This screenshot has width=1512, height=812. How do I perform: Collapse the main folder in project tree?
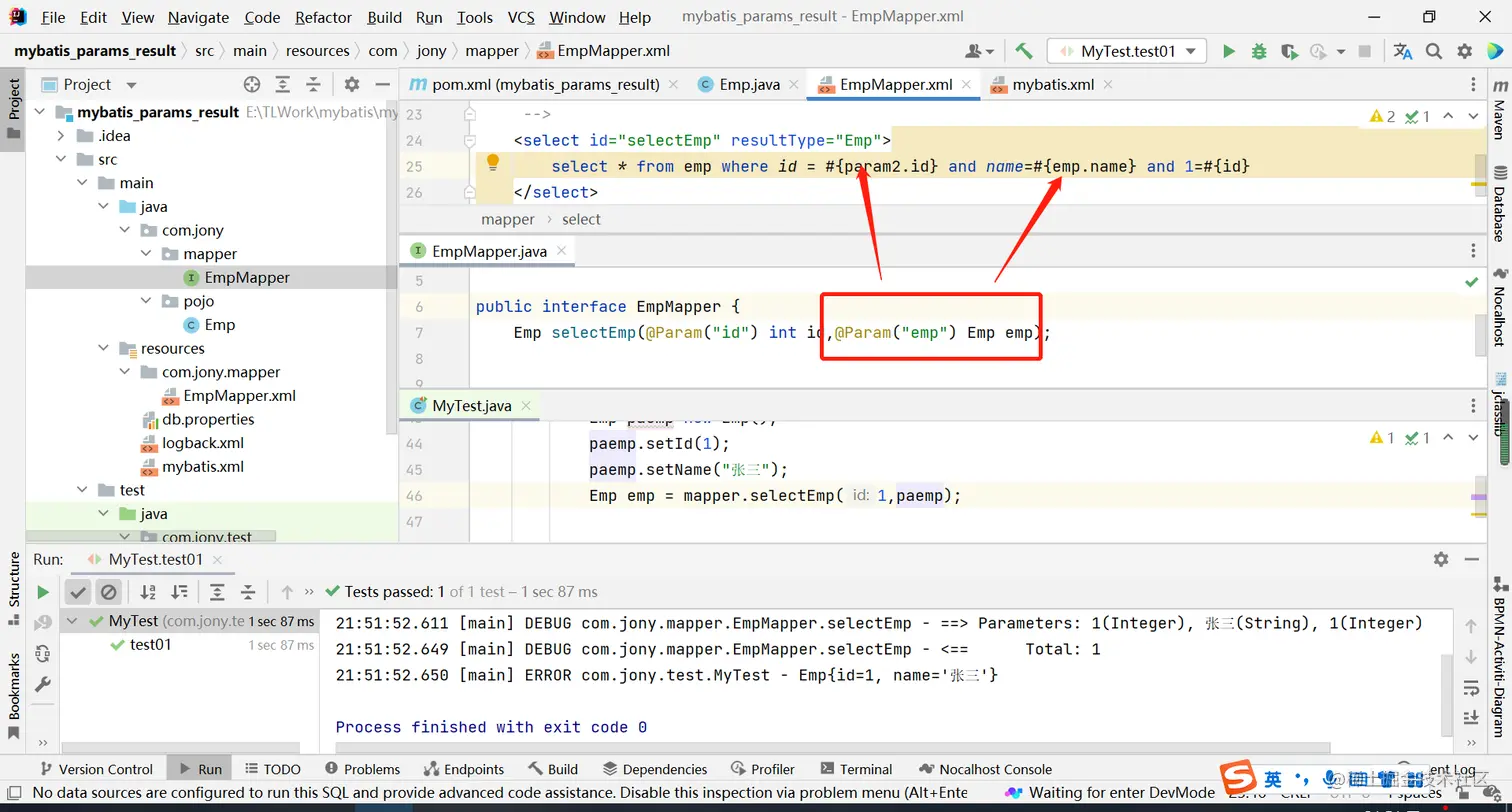click(82, 183)
